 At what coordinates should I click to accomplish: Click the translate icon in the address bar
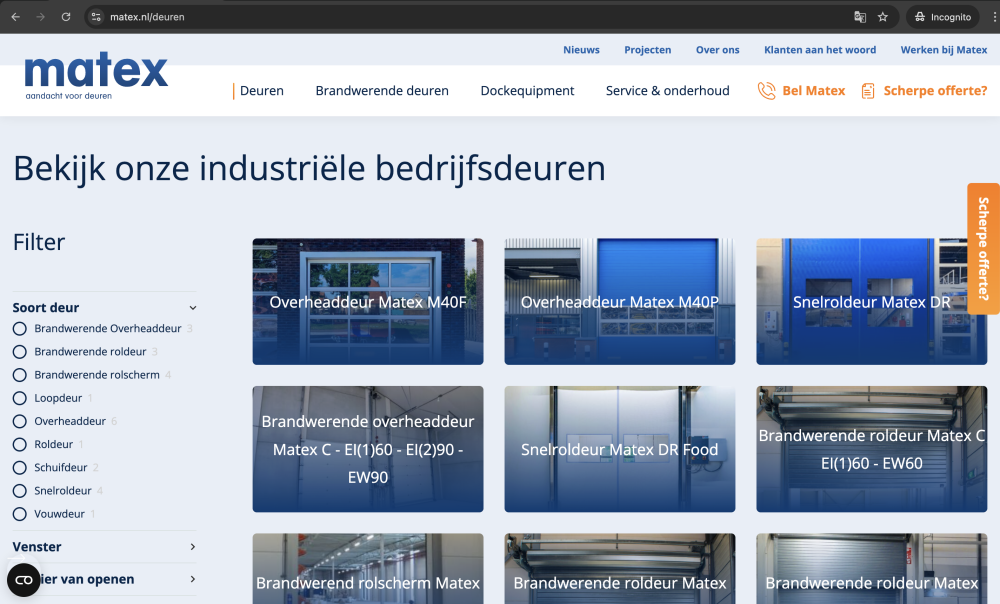[859, 17]
